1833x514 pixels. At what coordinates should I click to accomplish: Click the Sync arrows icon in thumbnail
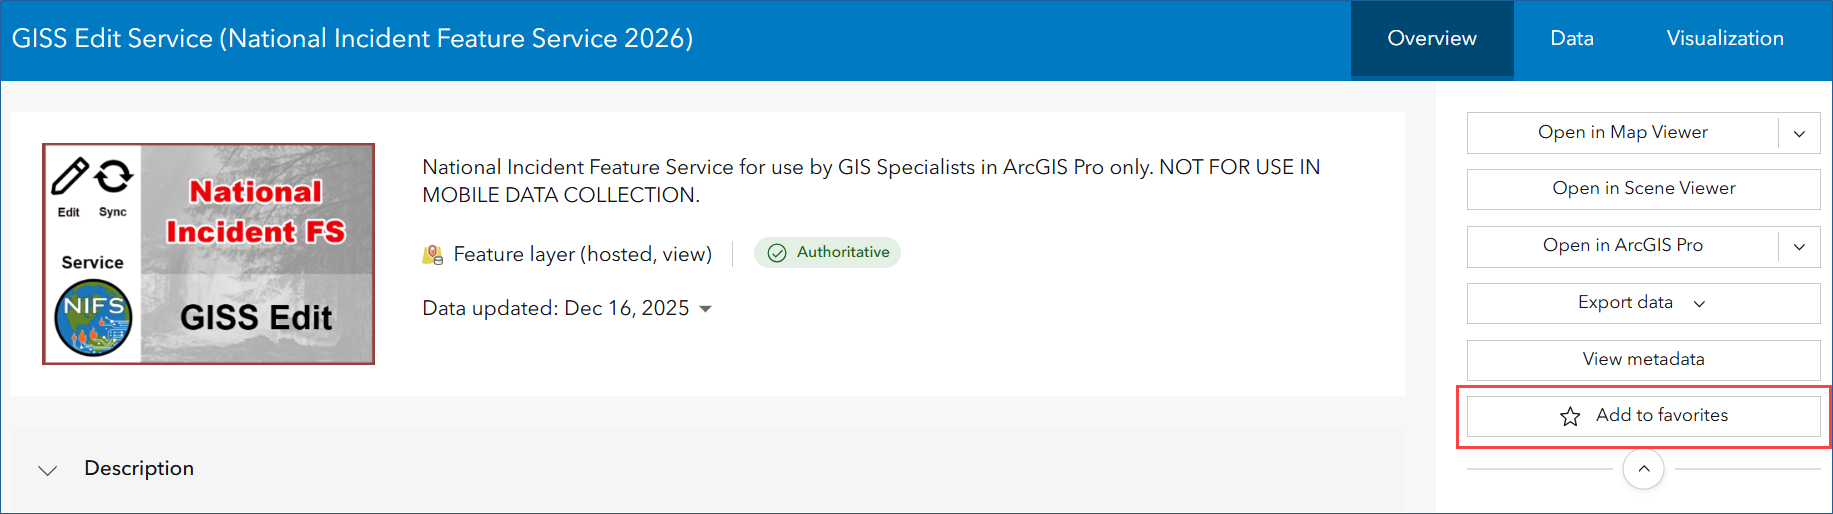coord(114,176)
